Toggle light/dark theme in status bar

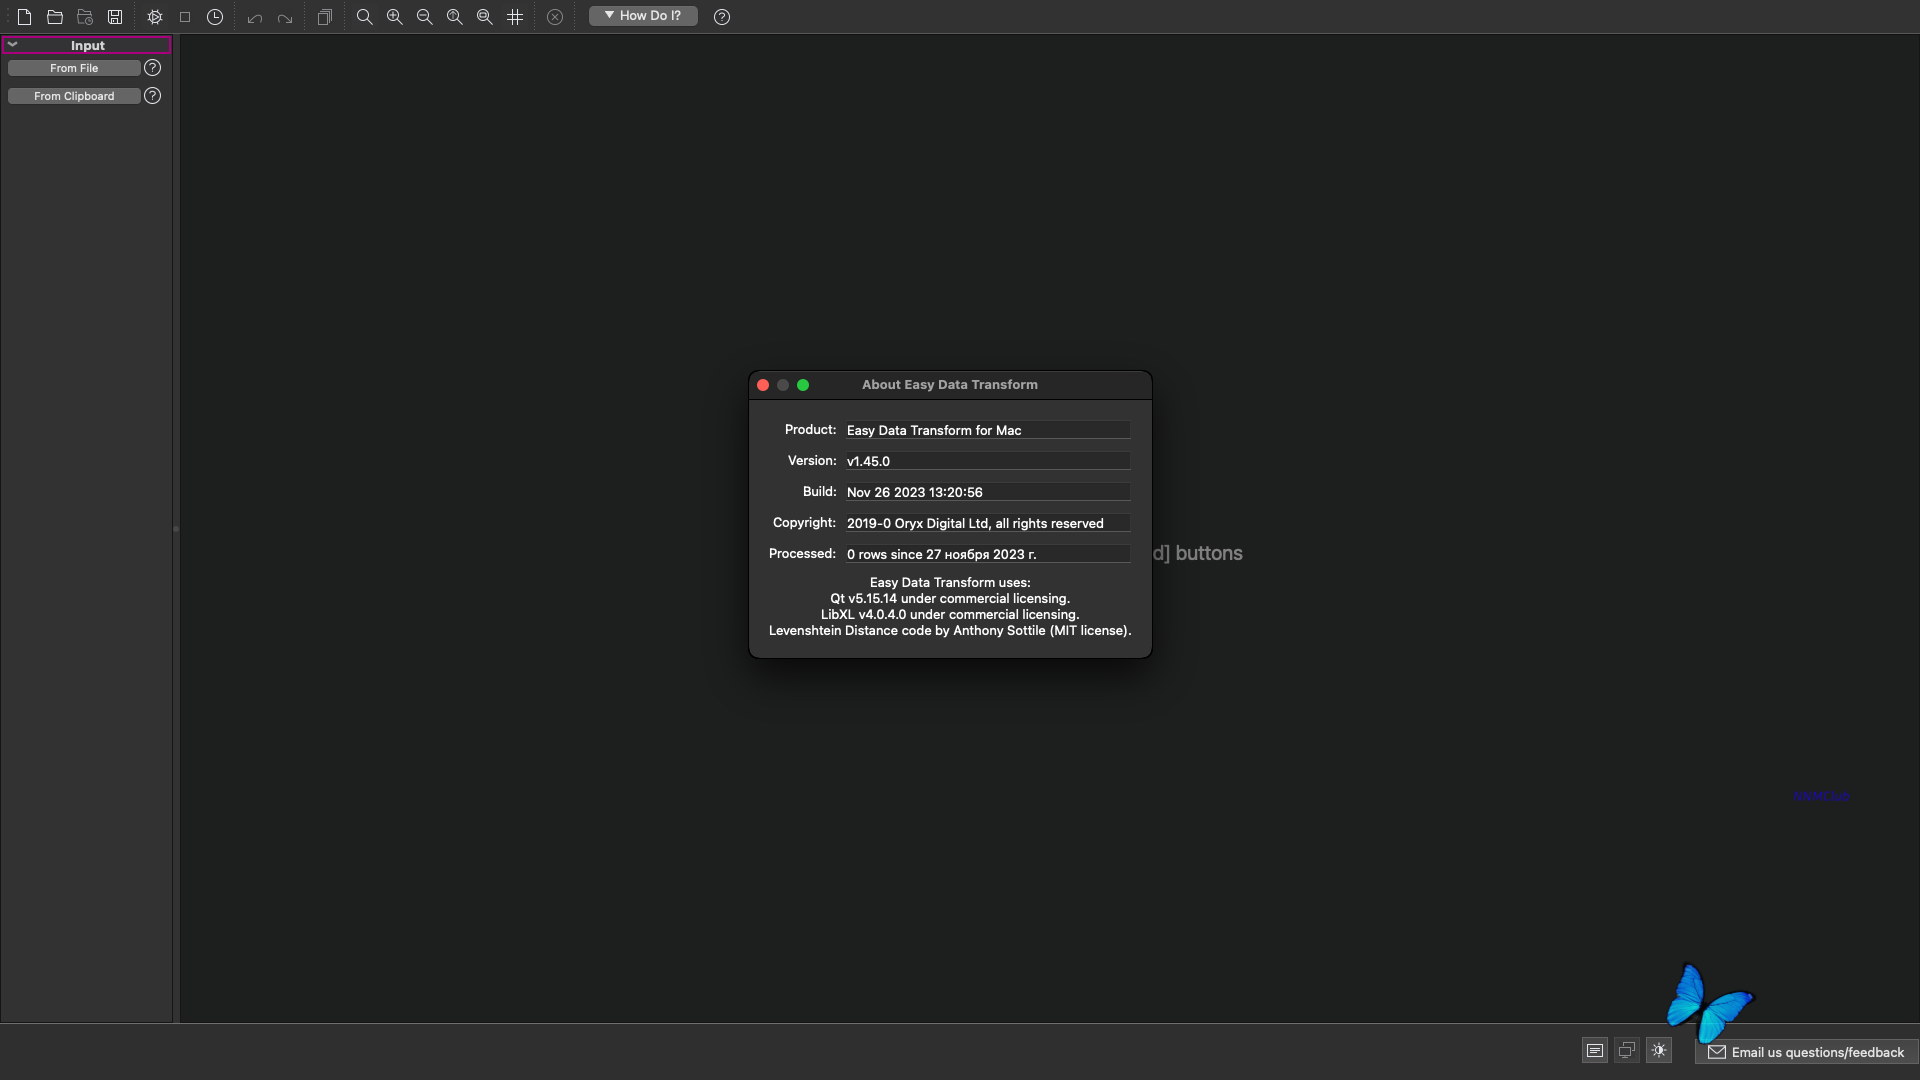[x=1659, y=1050]
